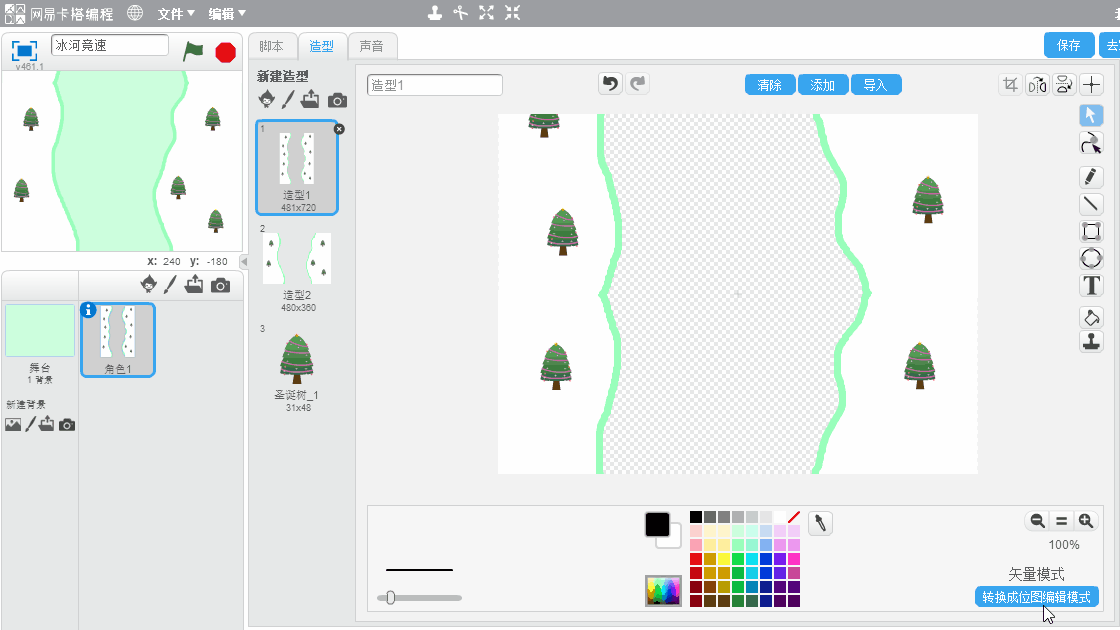Switch to the 声音 tab
This screenshot has height=630, width=1120.
pos(371,46)
